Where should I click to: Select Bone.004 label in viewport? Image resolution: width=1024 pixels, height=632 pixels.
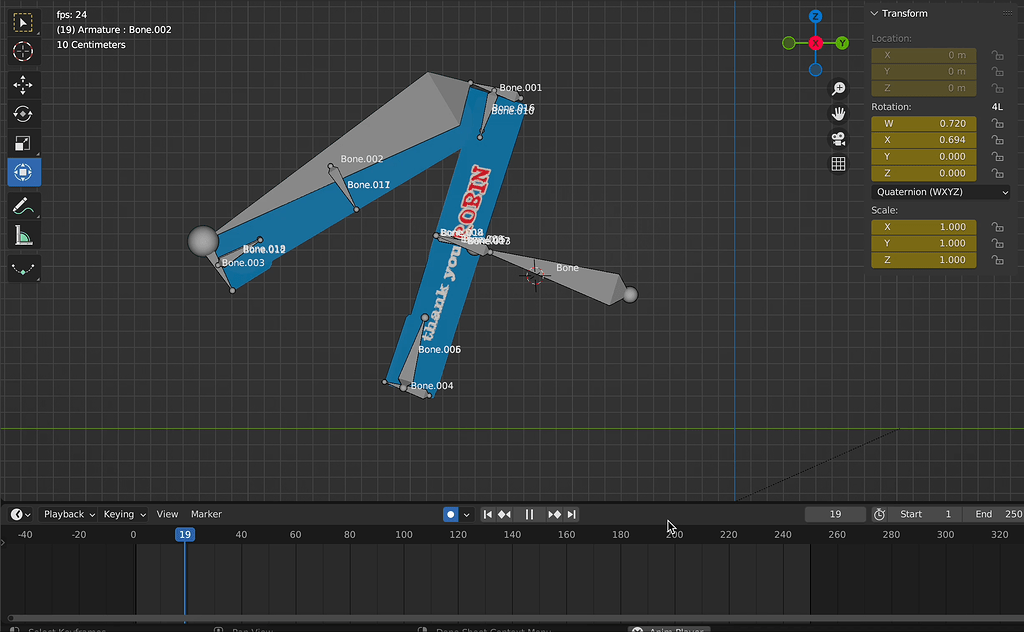[432, 386]
